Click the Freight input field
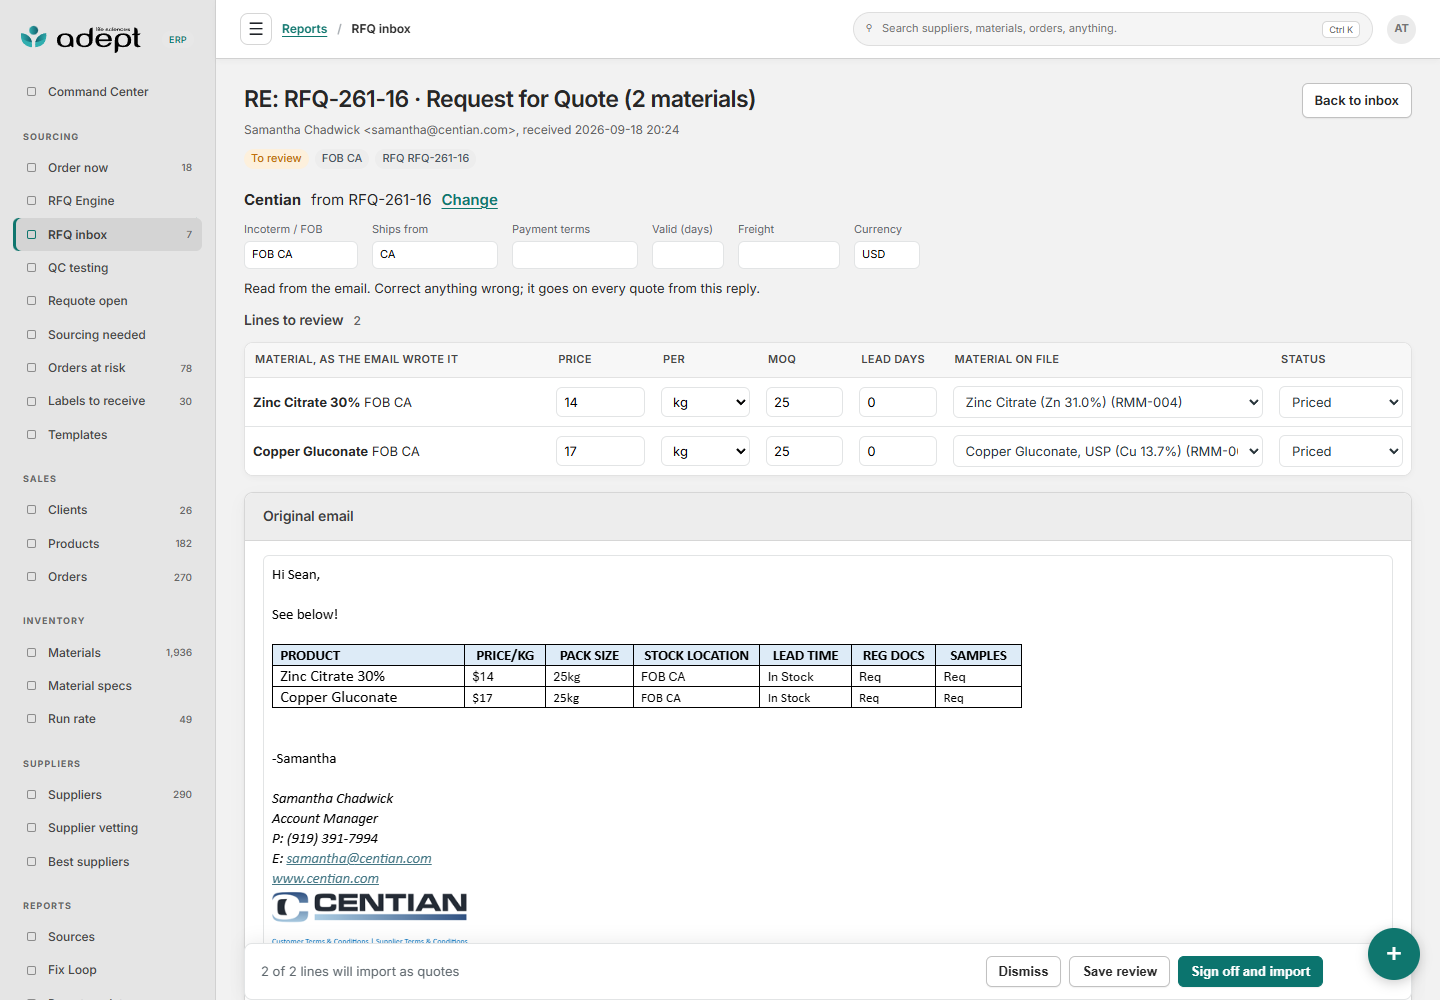Screen dimensions: 1440x1000 (x=789, y=255)
